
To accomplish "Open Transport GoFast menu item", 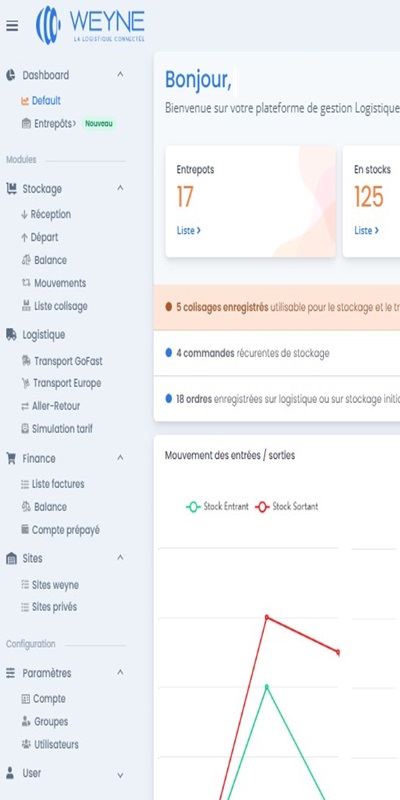I will [x=62, y=361].
